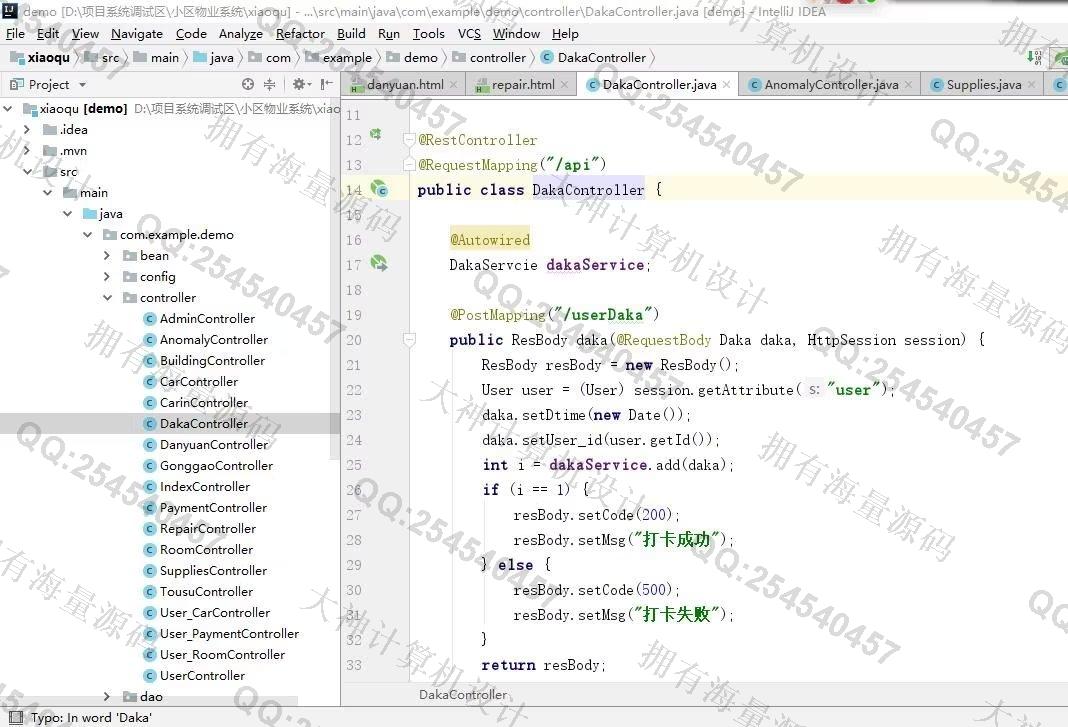Click the class gutter icon on line 14
The image size is (1068, 727).
(x=379, y=188)
